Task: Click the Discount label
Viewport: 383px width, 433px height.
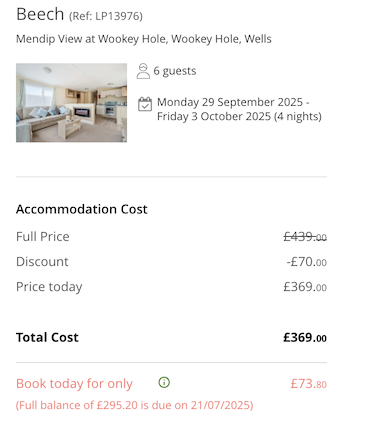Action: point(42,262)
